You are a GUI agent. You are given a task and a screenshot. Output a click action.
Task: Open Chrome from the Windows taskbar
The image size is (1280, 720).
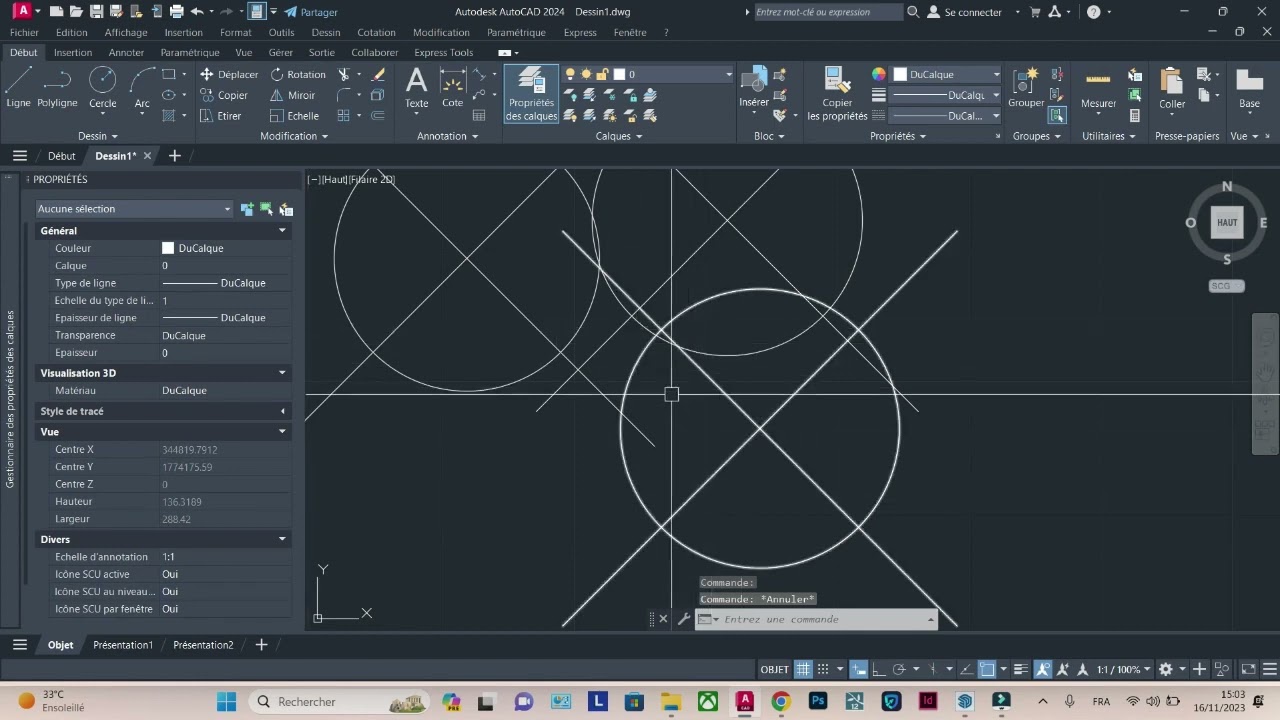781,701
